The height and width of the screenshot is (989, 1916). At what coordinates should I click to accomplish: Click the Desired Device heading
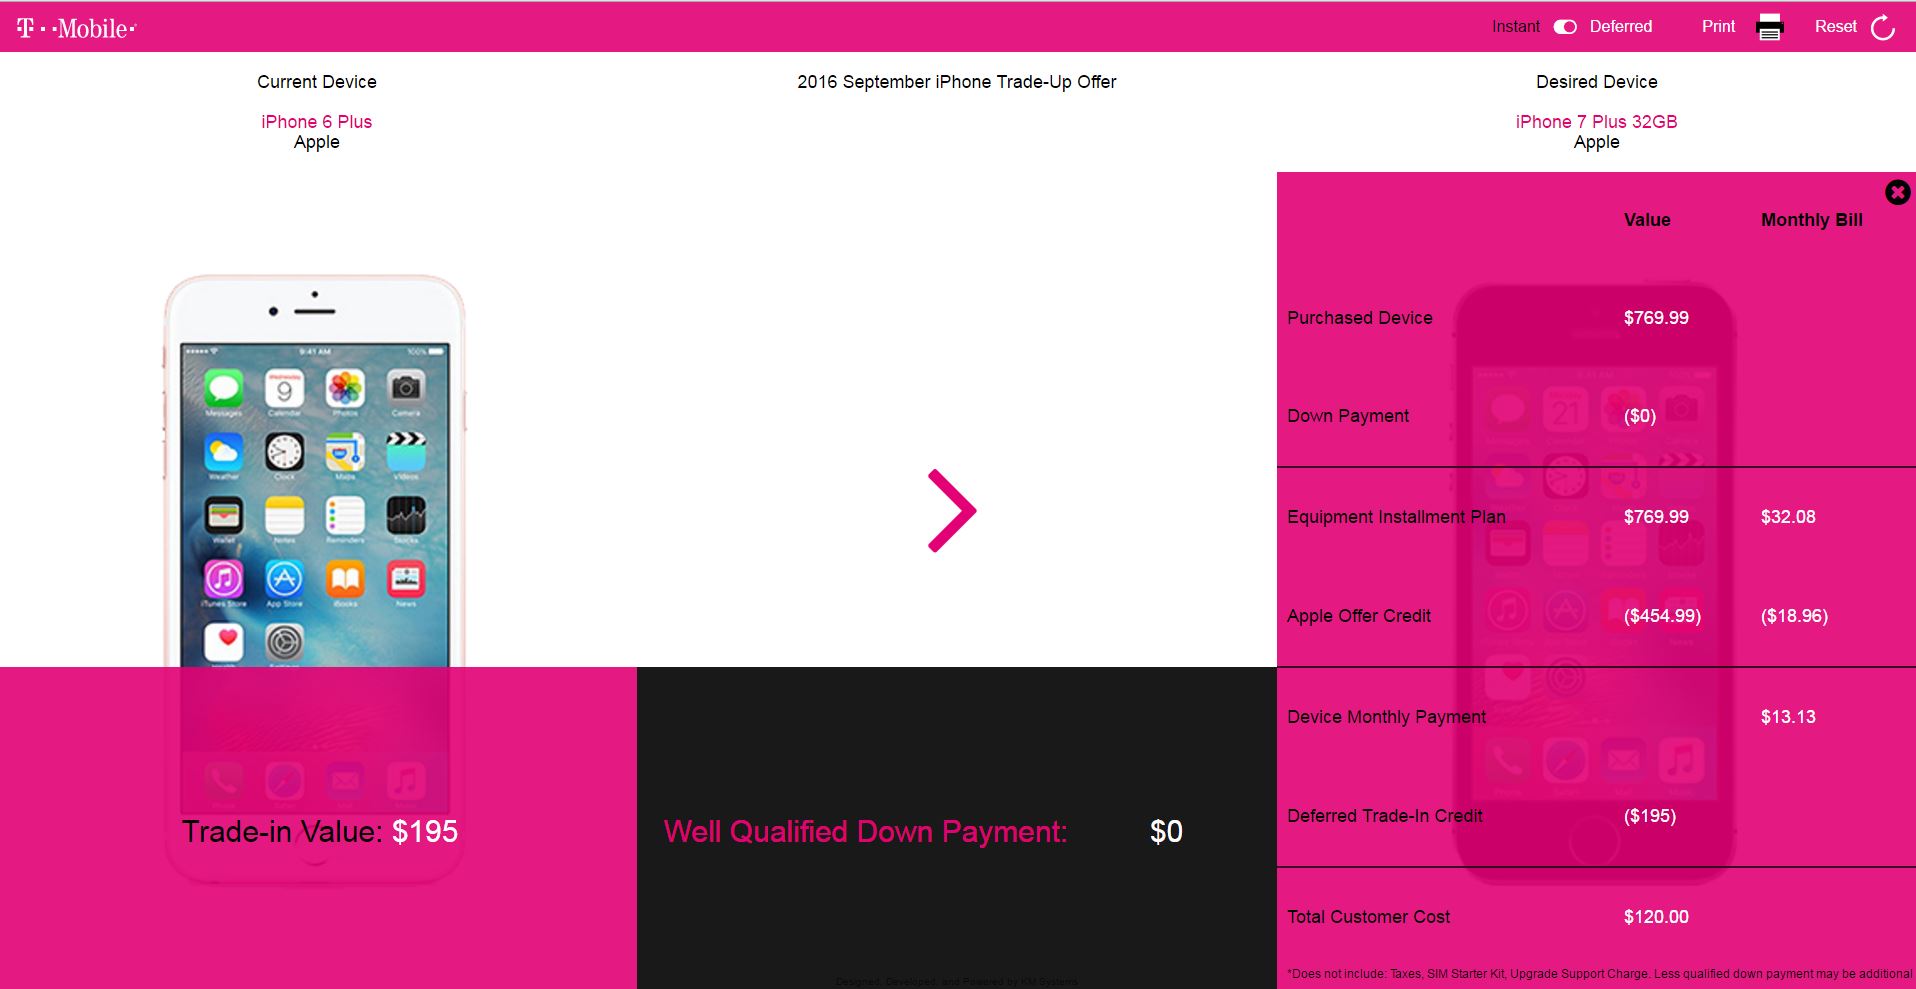[x=1596, y=82]
